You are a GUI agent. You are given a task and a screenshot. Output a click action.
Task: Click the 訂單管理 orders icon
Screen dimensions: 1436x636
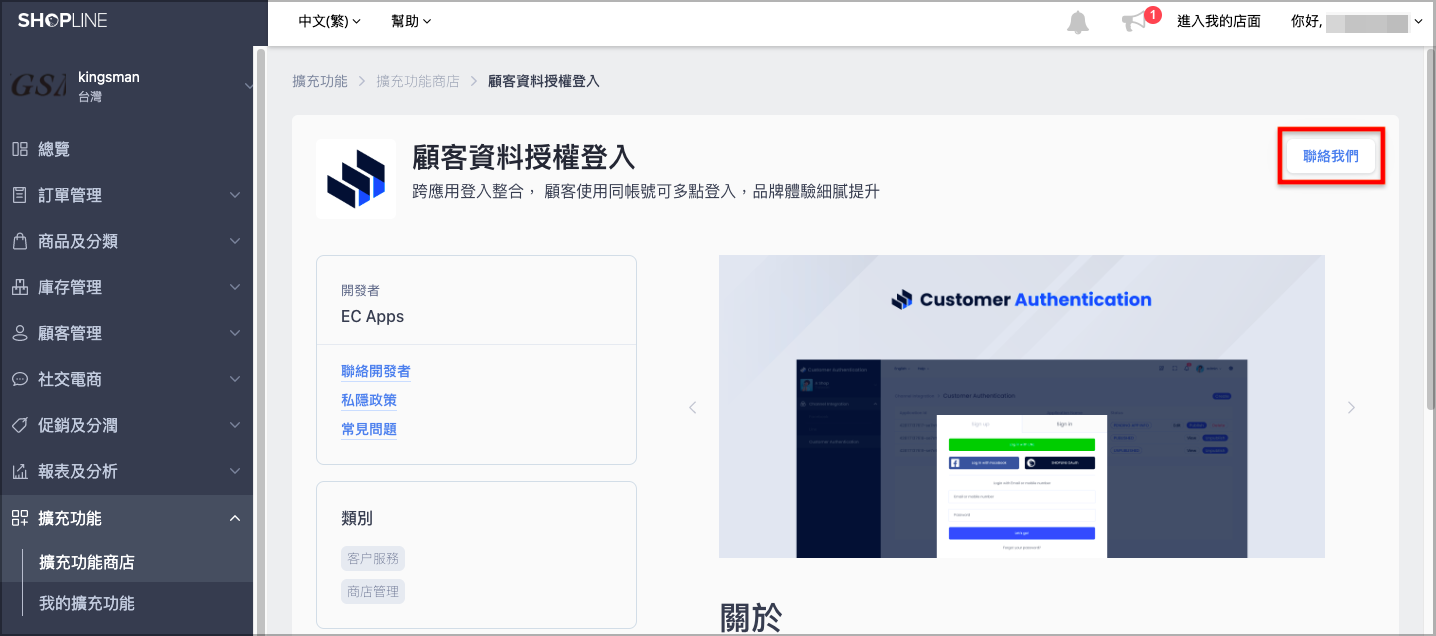[20, 195]
